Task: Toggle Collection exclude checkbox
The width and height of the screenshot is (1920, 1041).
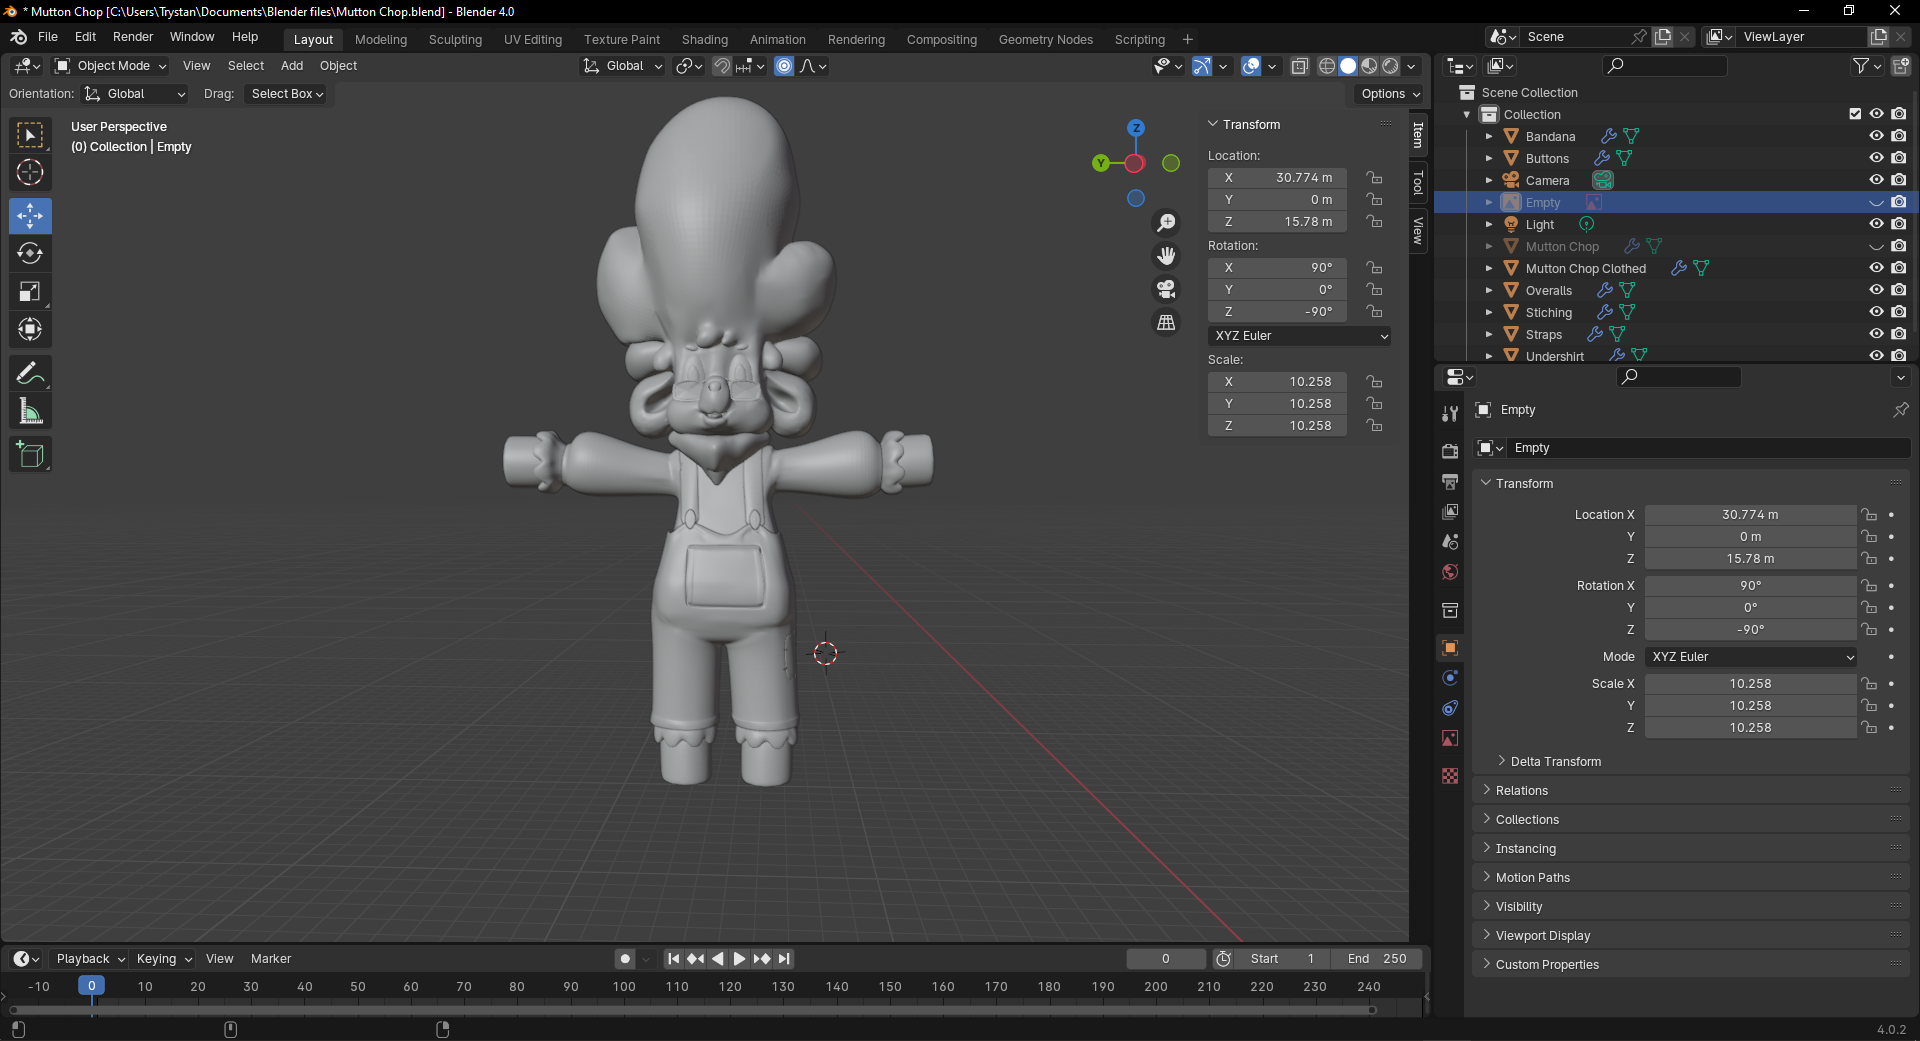Action: [x=1855, y=114]
